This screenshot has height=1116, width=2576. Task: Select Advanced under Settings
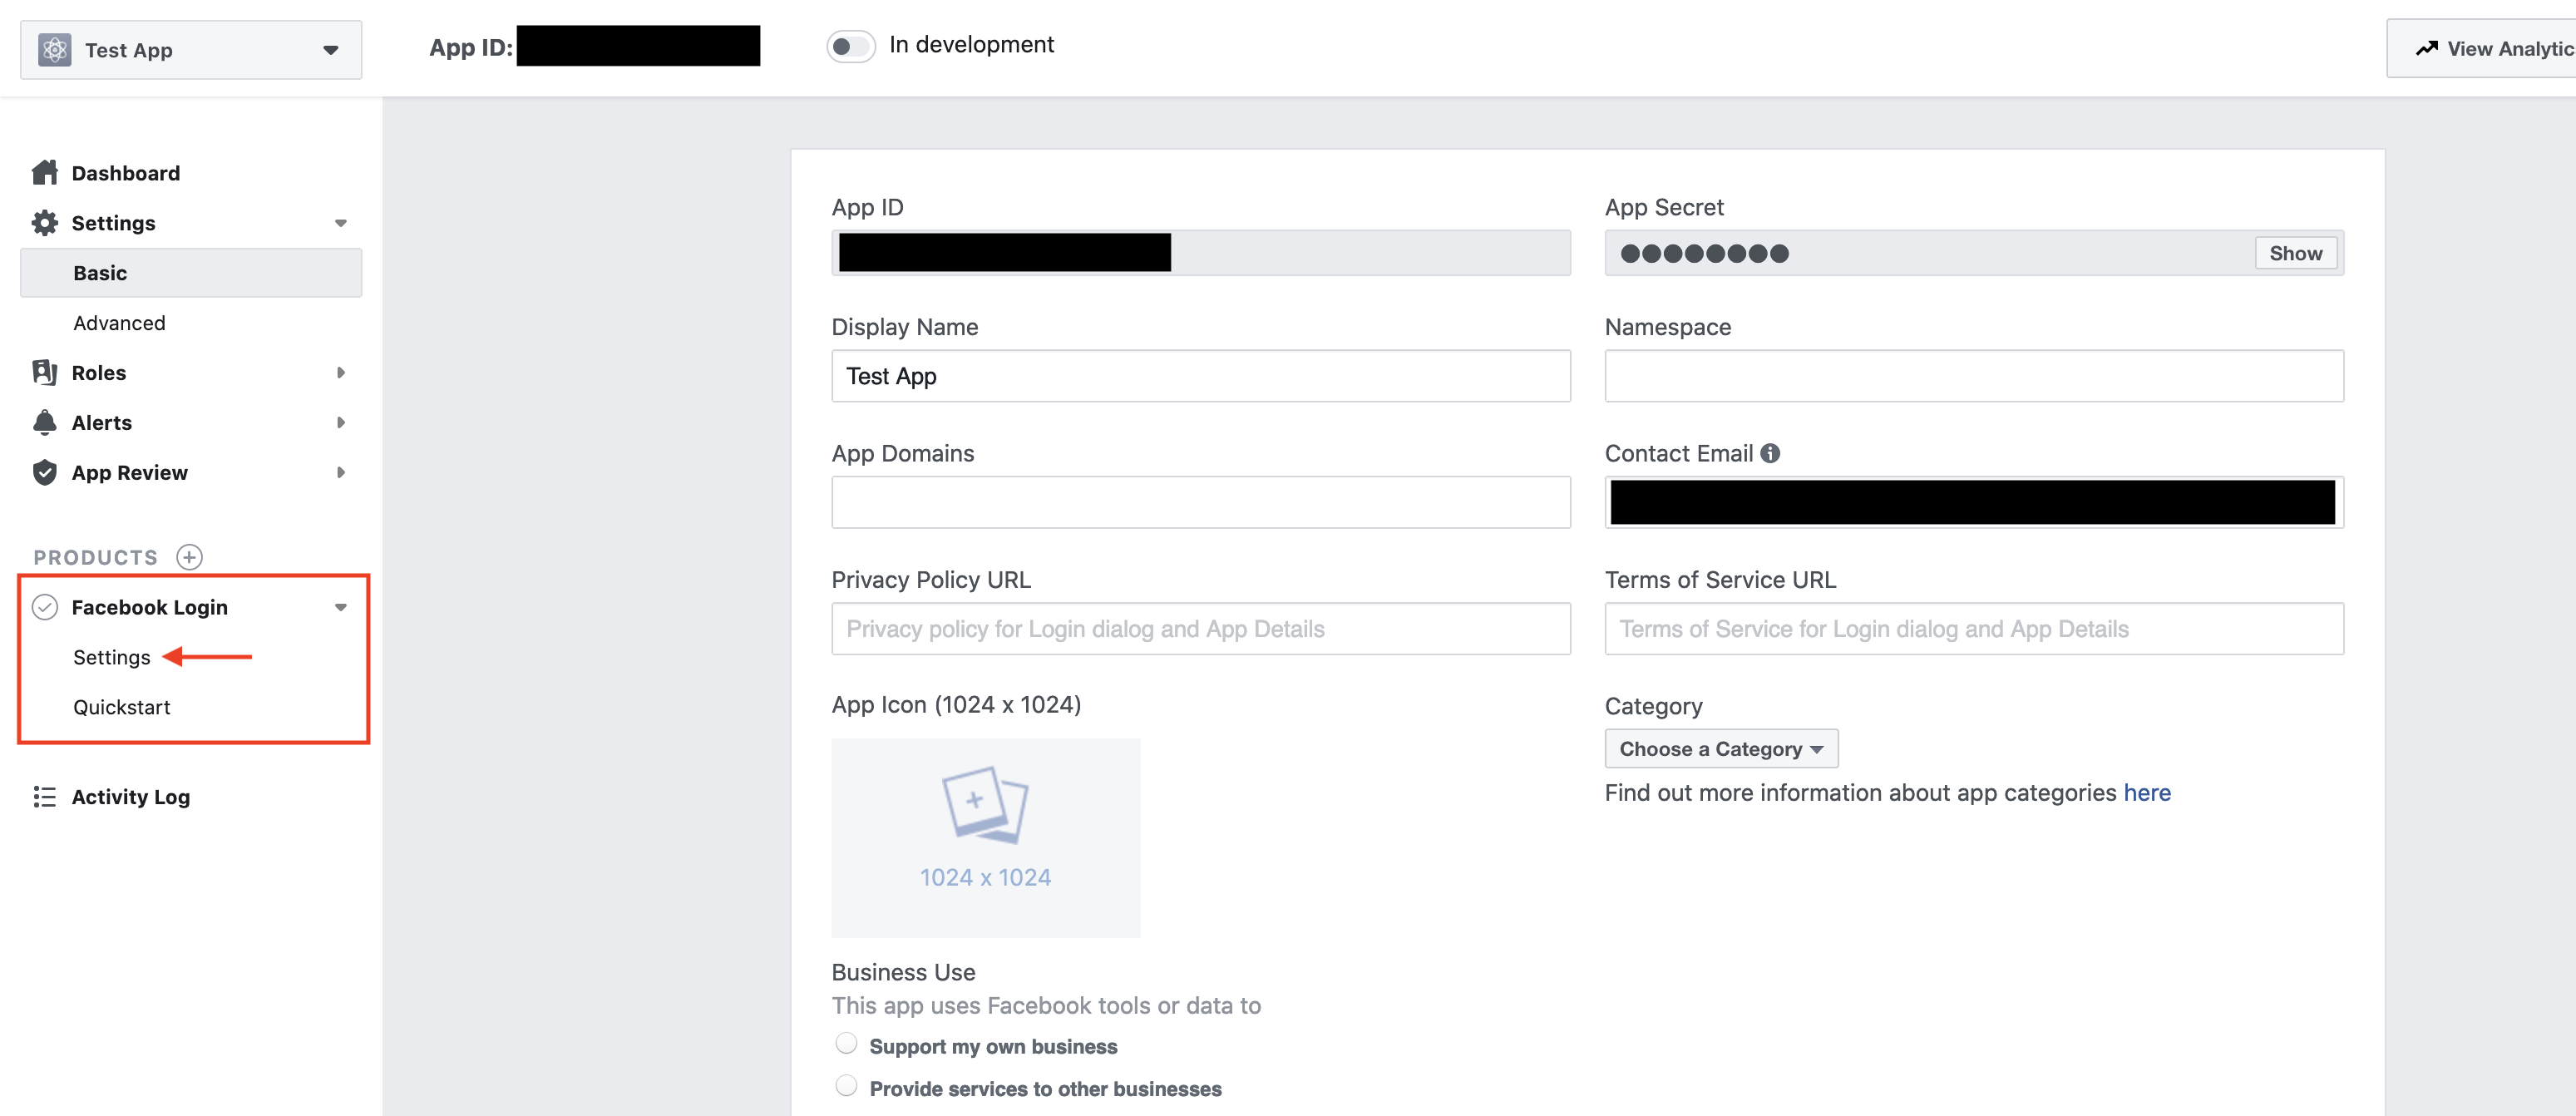pyautogui.click(x=119, y=323)
